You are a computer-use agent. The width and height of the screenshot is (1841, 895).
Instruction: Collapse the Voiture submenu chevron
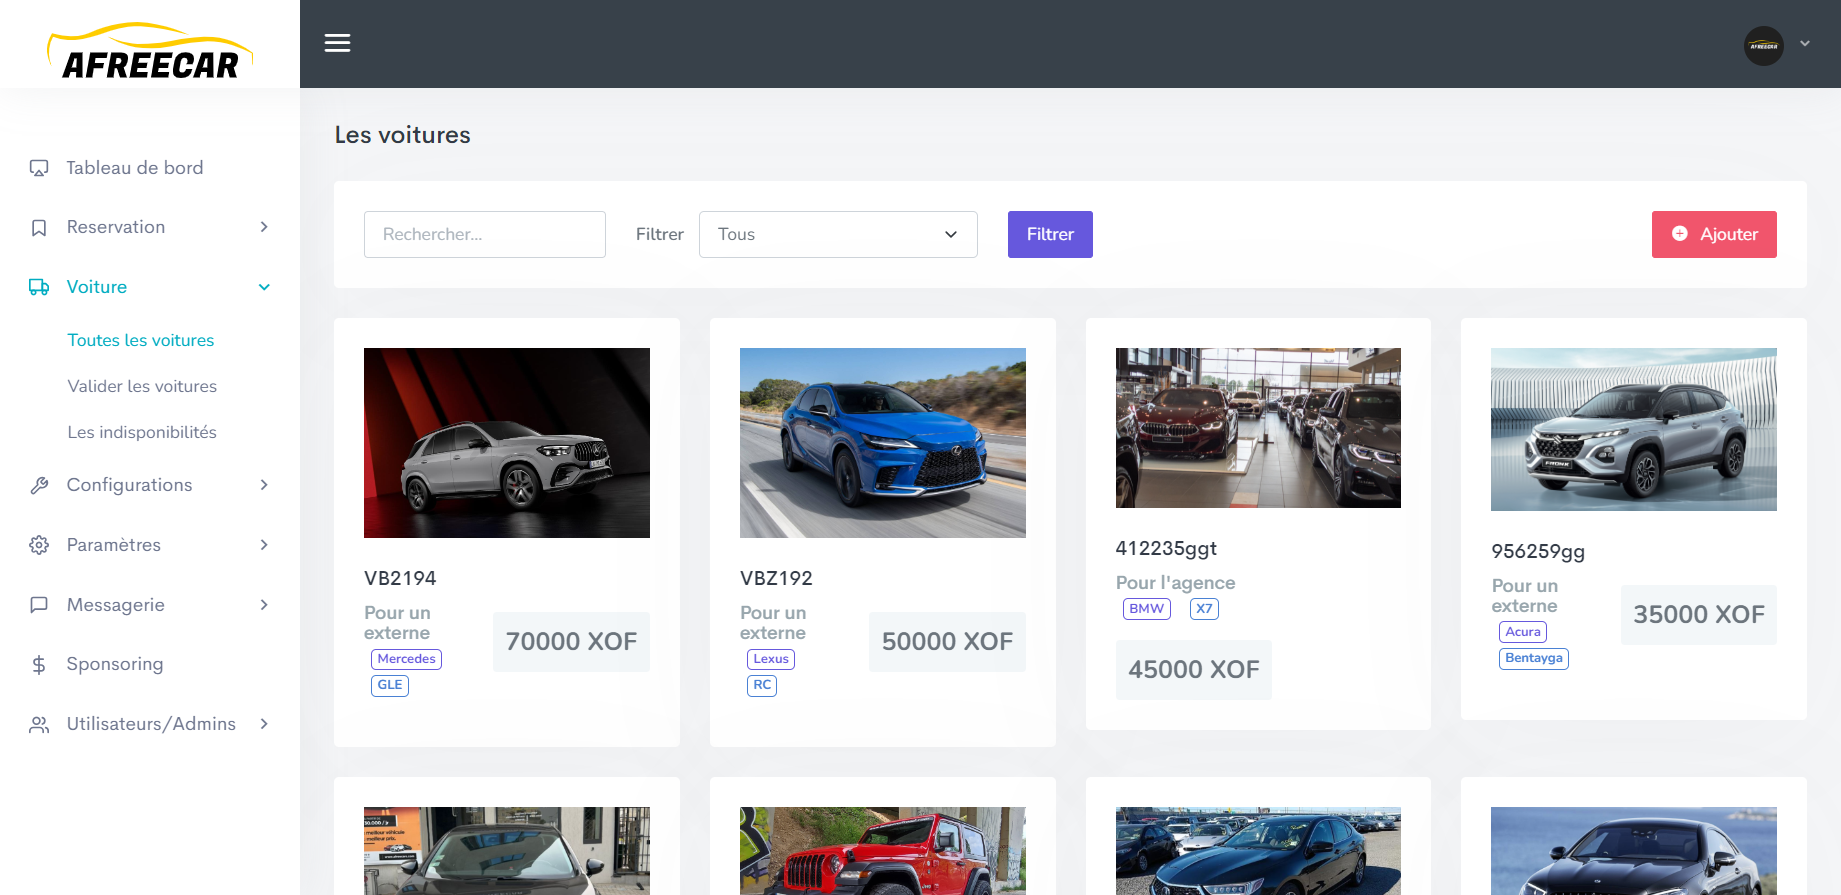264,287
